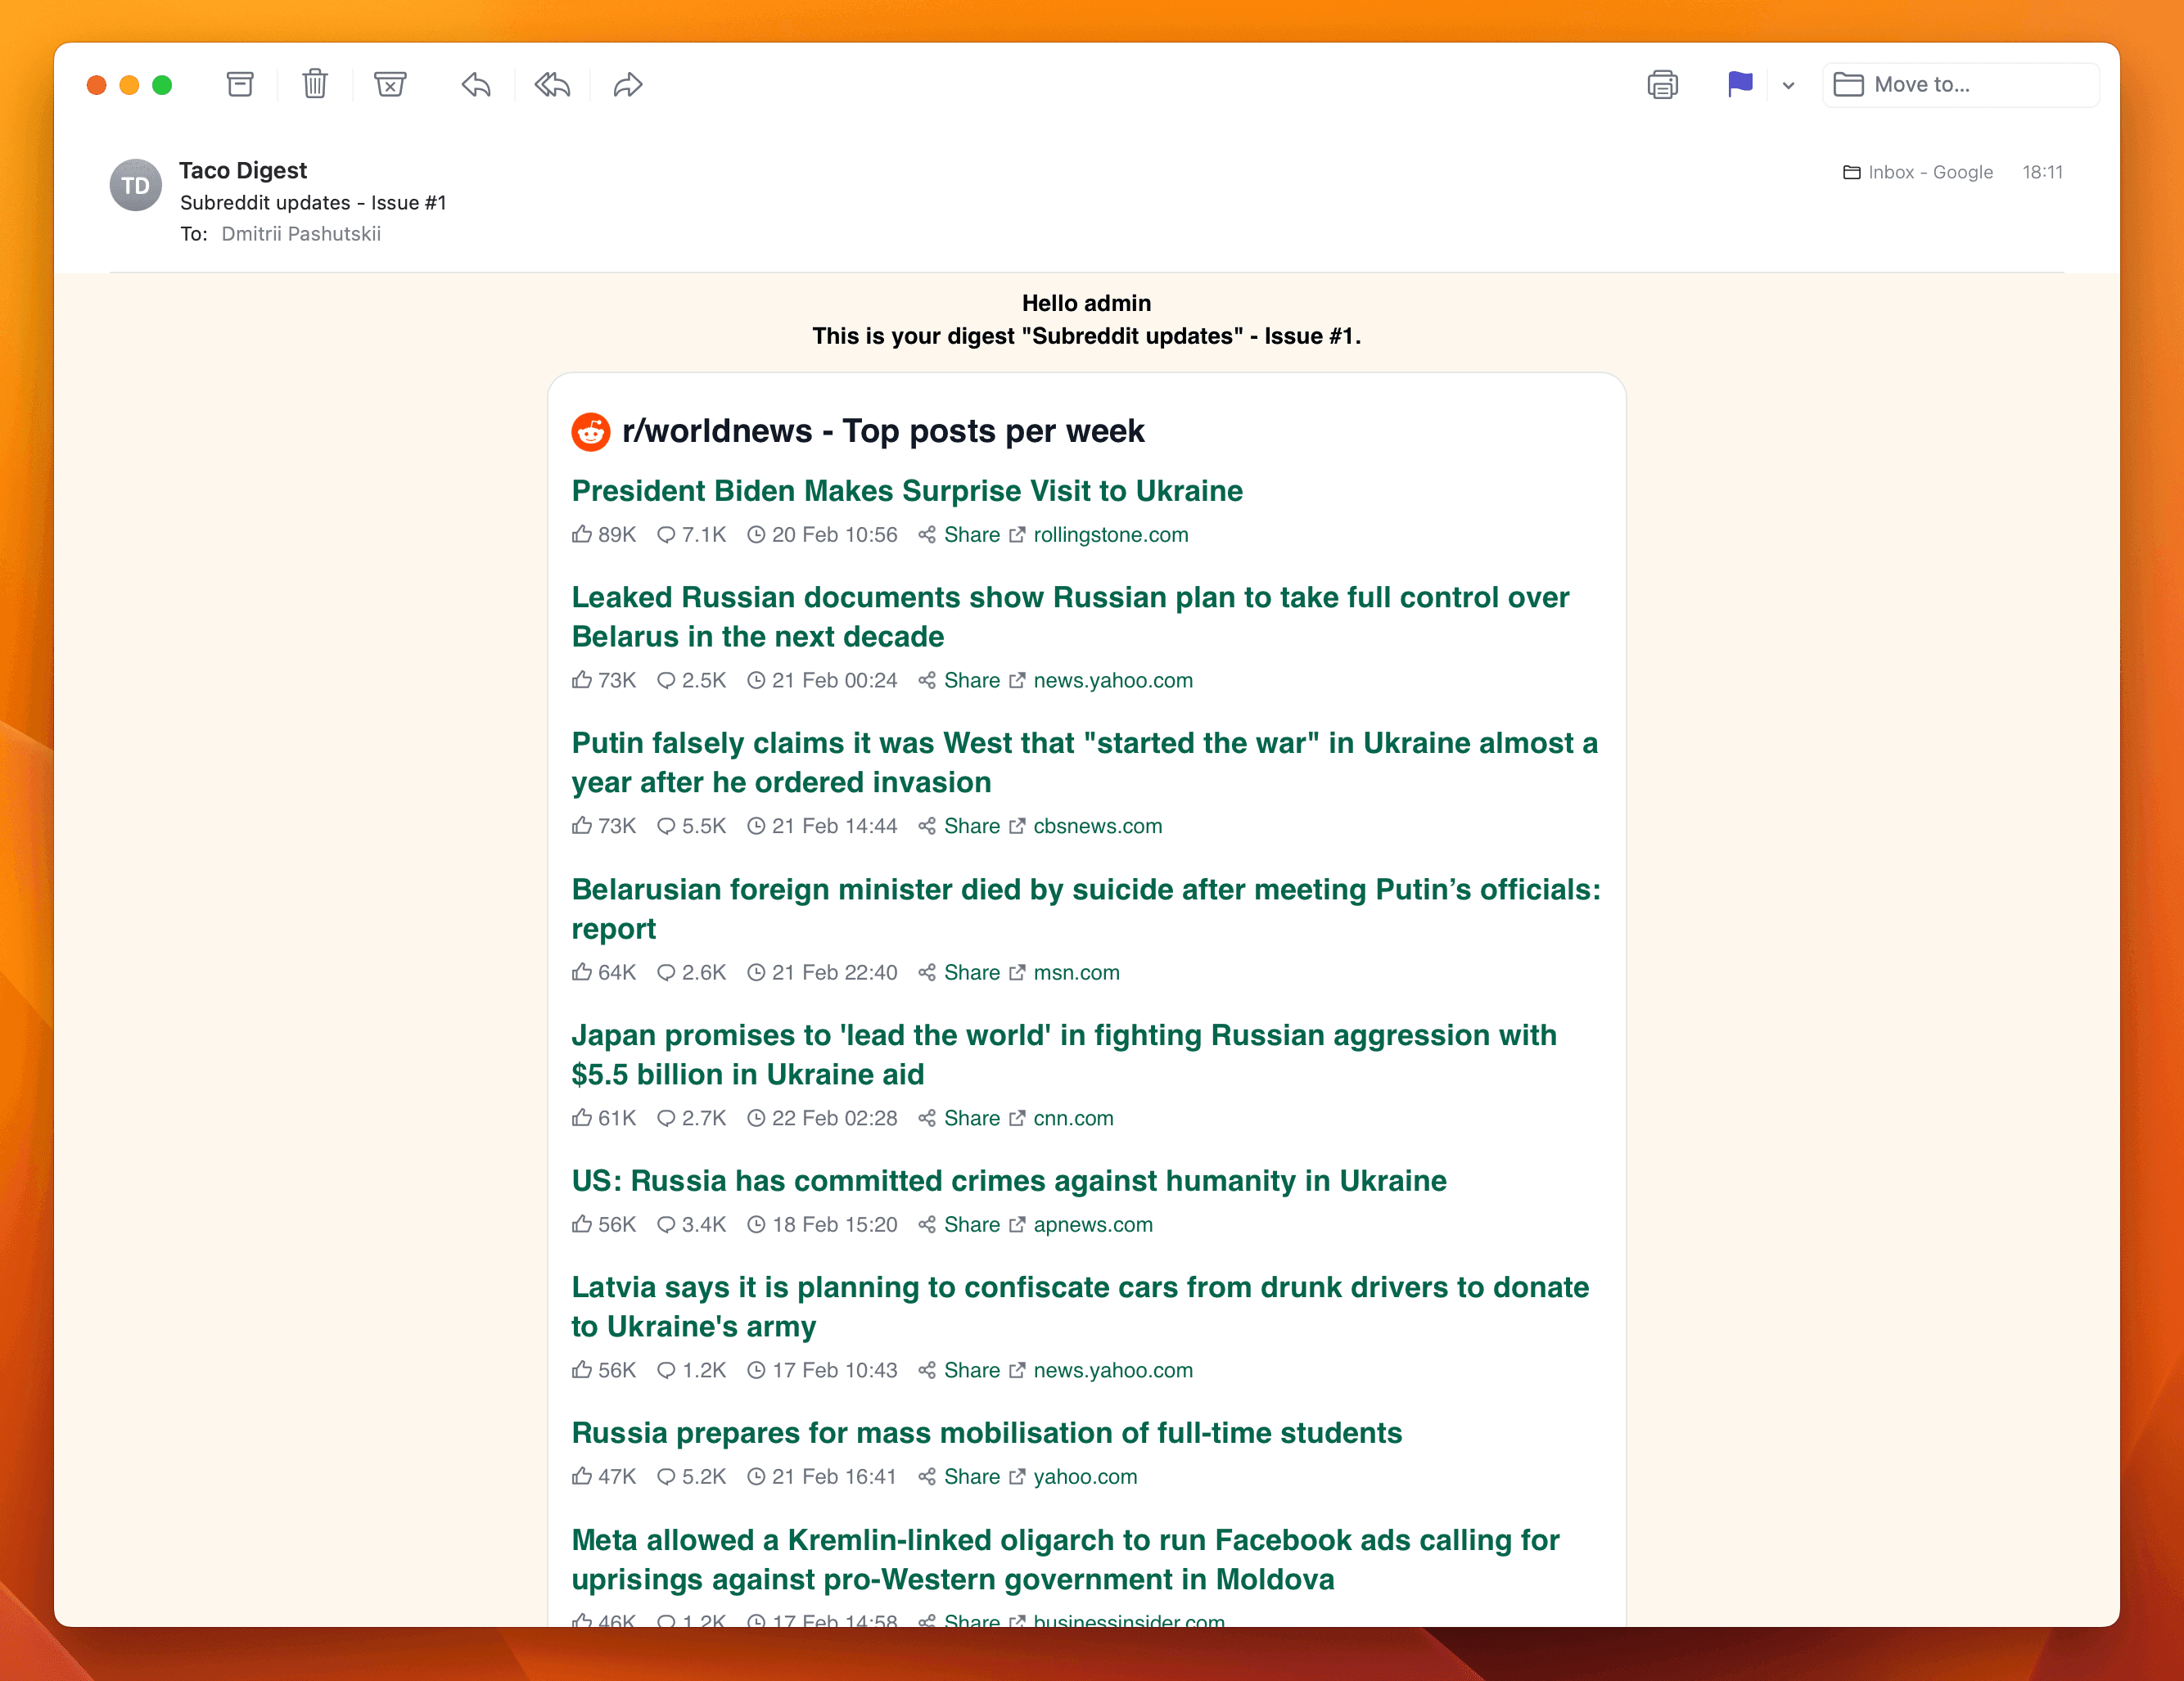Click the comment icon next to 5.2K
The height and width of the screenshot is (1681, 2184).
click(x=666, y=1476)
